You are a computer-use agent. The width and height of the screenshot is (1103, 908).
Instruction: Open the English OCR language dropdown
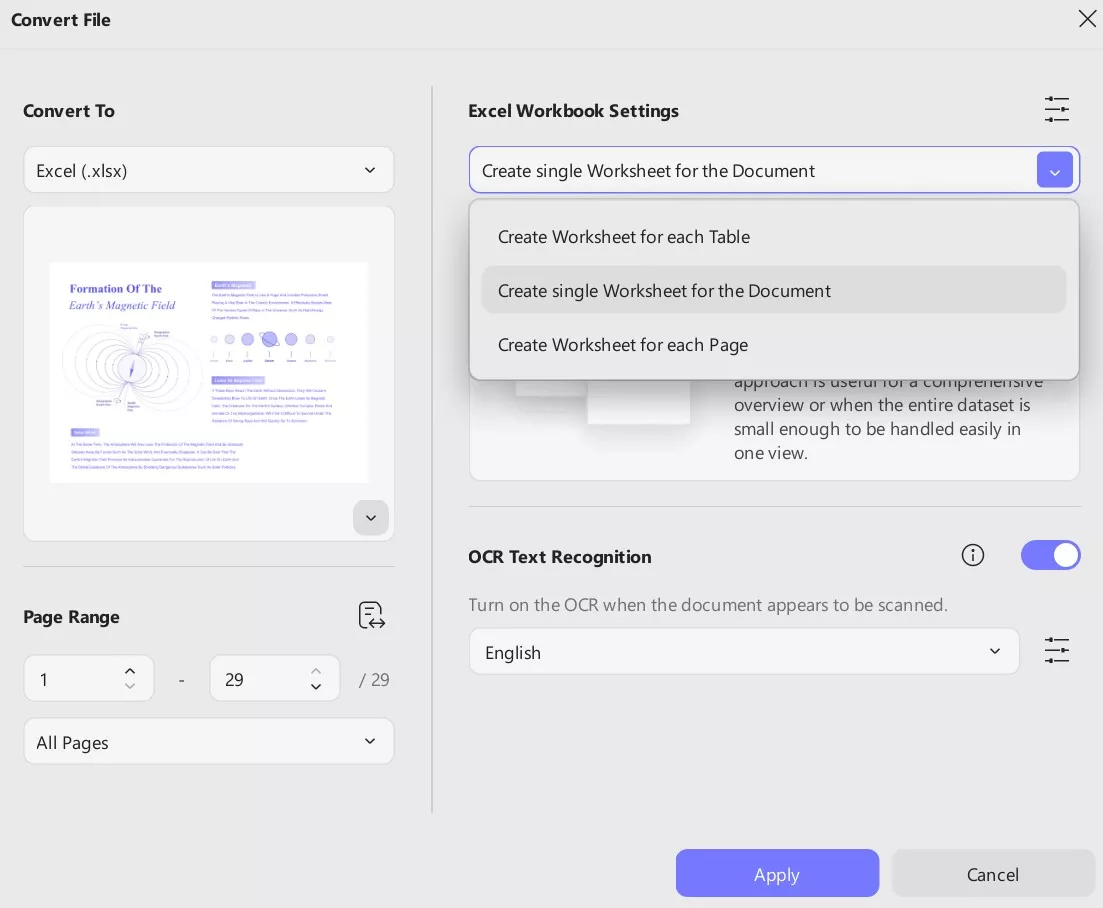point(743,652)
